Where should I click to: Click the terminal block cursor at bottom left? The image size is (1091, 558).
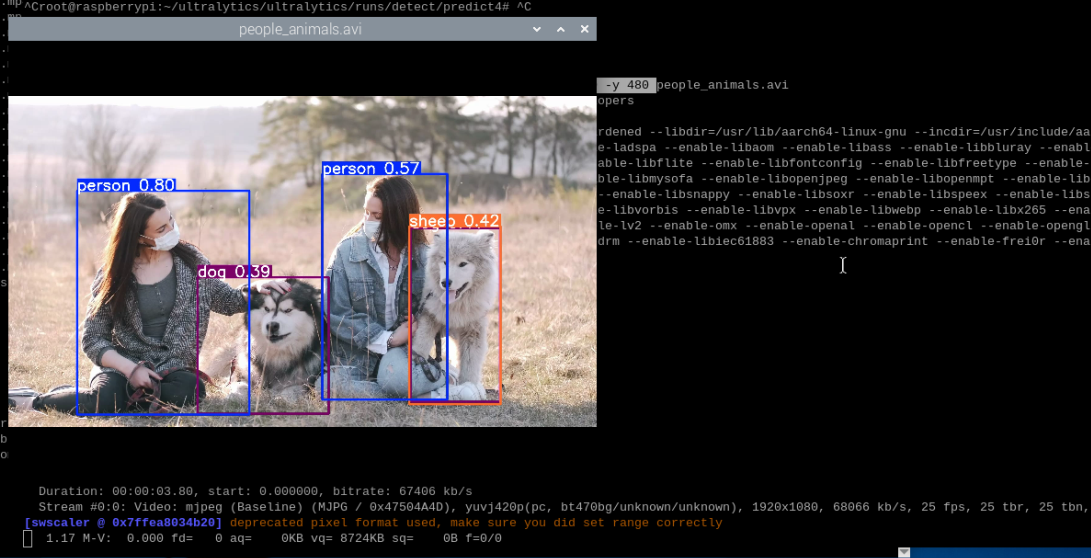[x=27, y=539]
